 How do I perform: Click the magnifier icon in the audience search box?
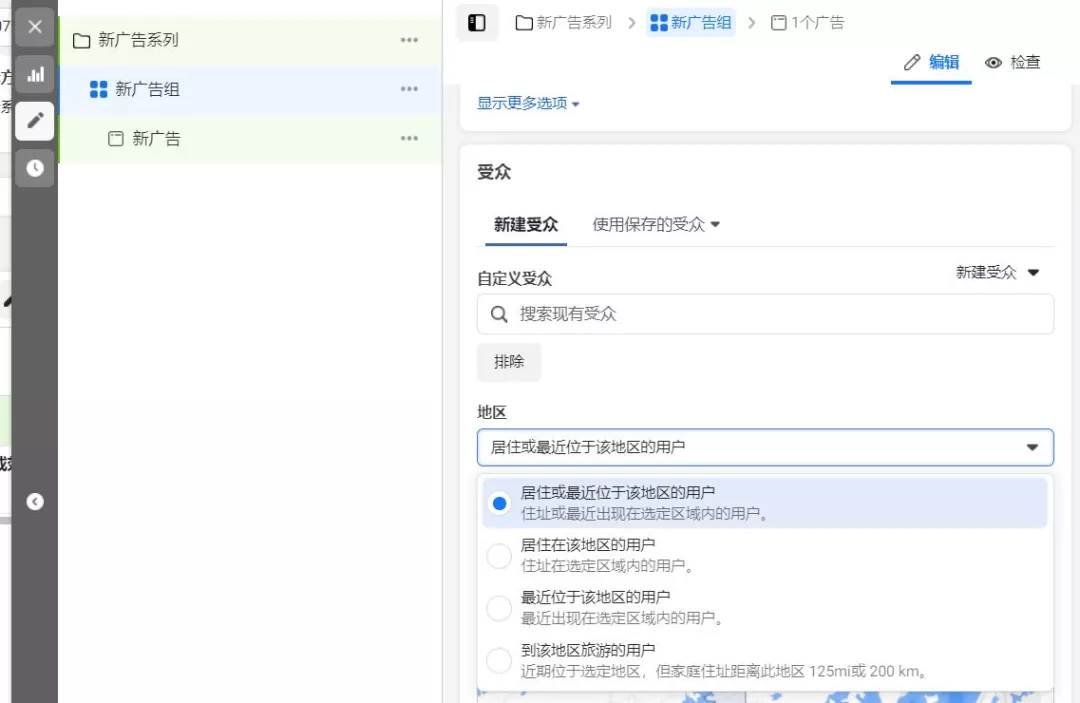[x=499, y=314]
